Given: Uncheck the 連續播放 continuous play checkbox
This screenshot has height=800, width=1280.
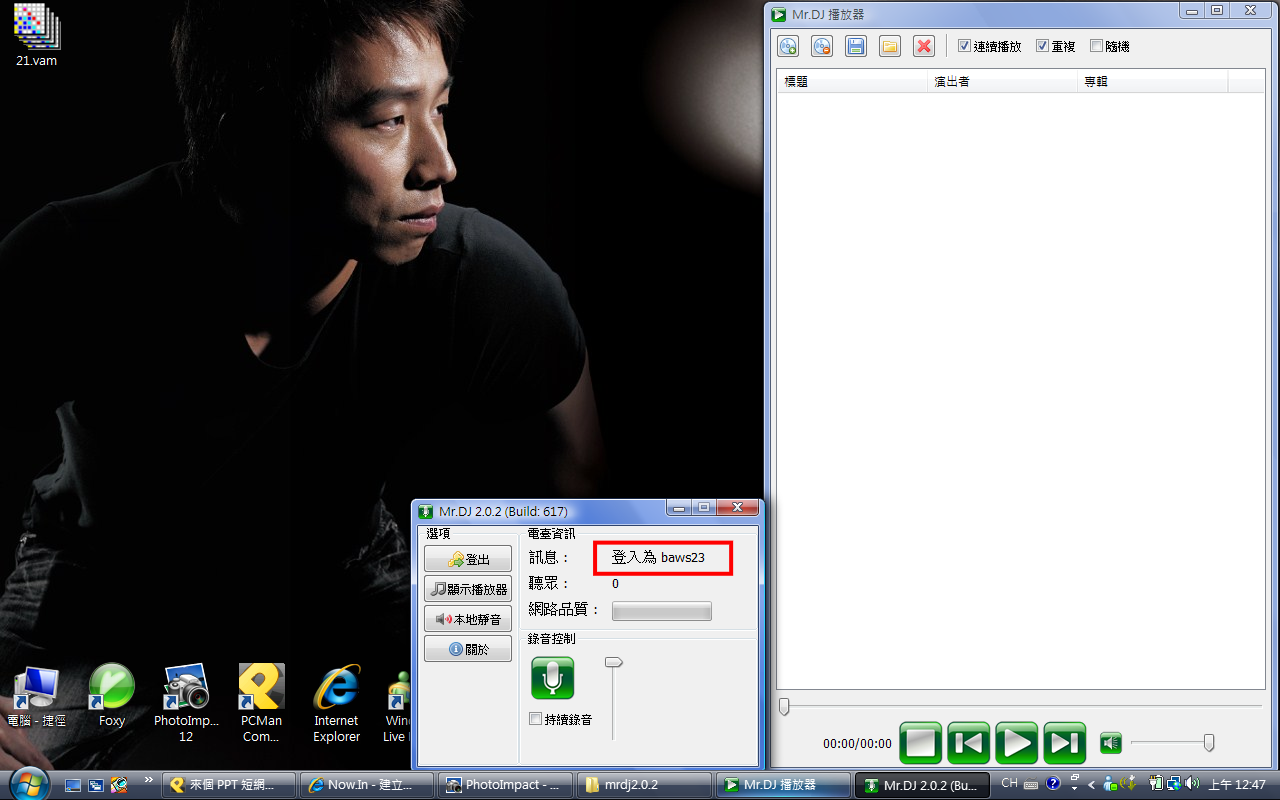Looking at the screenshot, I should pyautogui.click(x=964, y=46).
